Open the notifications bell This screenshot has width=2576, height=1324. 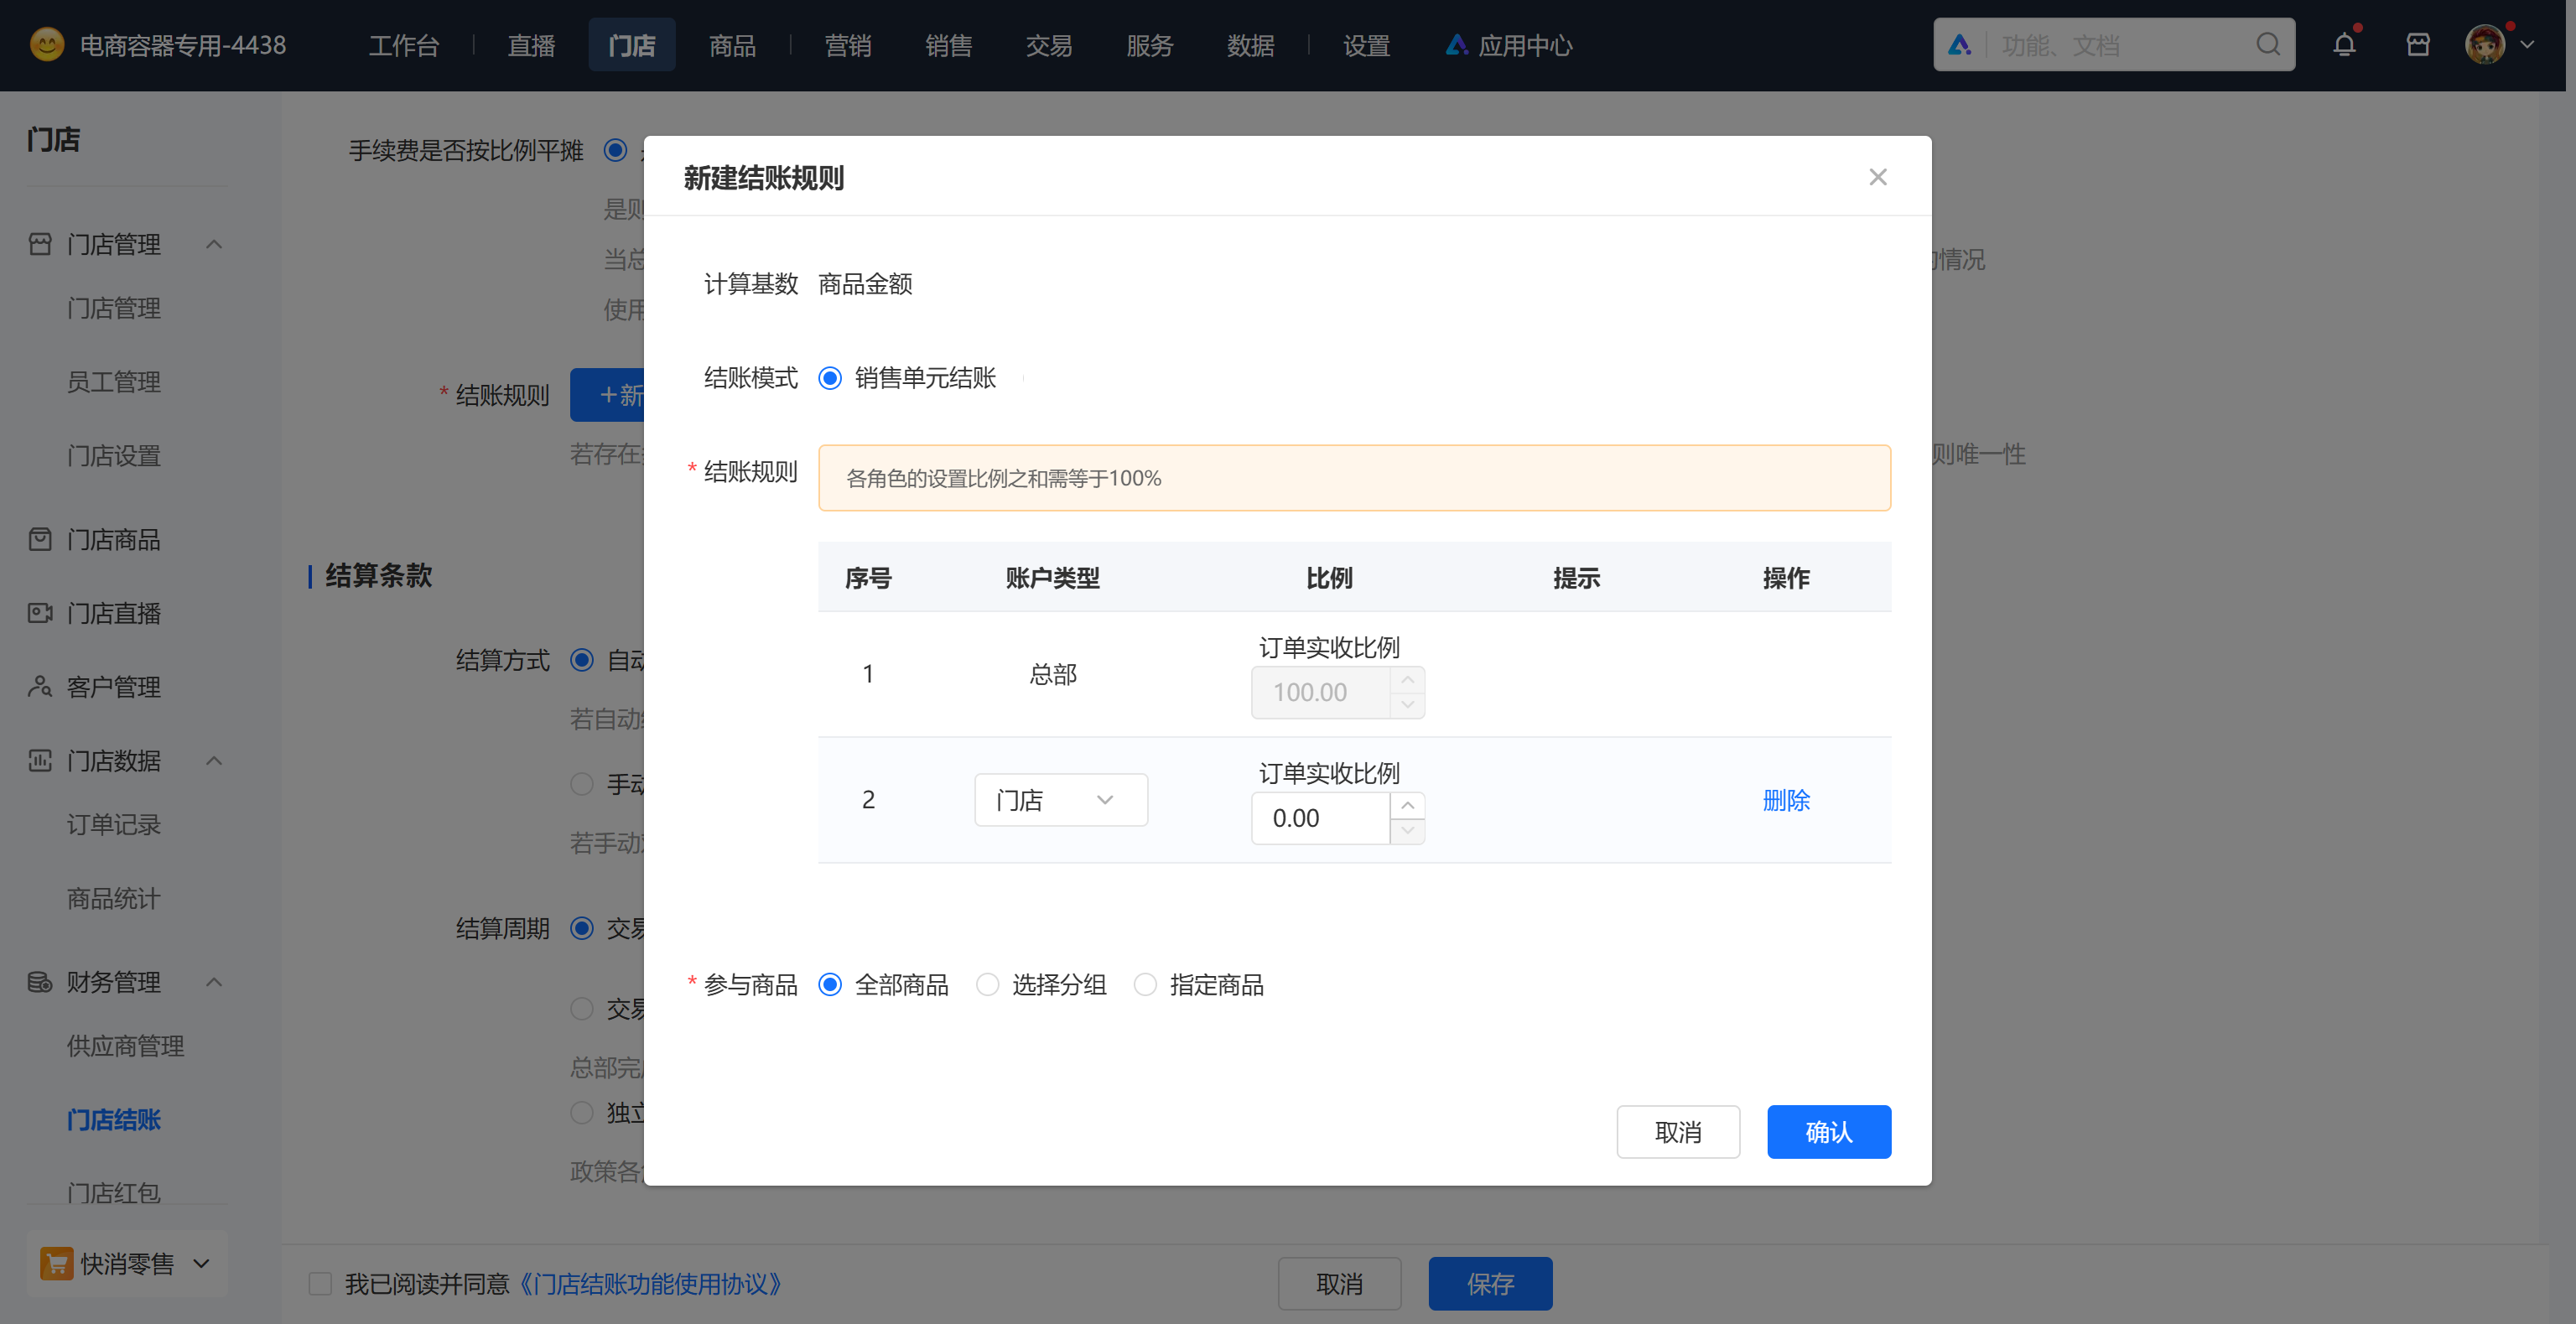pyautogui.click(x=2344, y=45)
